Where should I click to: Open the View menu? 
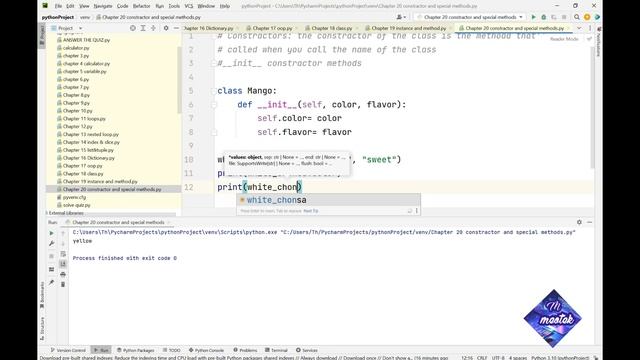tap(84, 6)
